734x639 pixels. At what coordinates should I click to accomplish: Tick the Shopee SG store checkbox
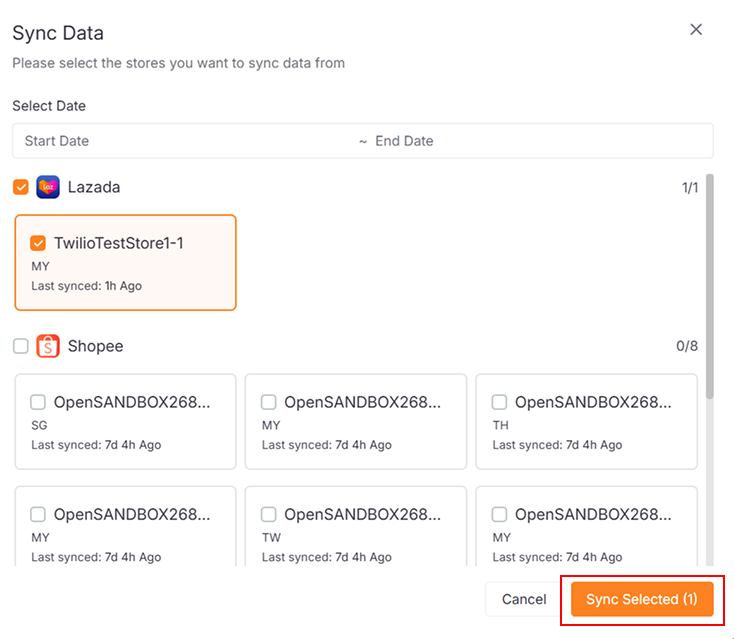38,402
